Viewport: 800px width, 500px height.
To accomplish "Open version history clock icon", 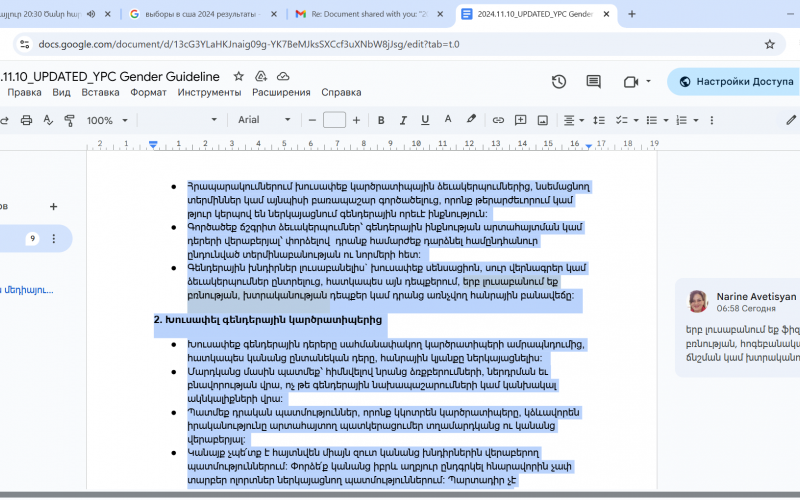I will (x=559, y=82).
